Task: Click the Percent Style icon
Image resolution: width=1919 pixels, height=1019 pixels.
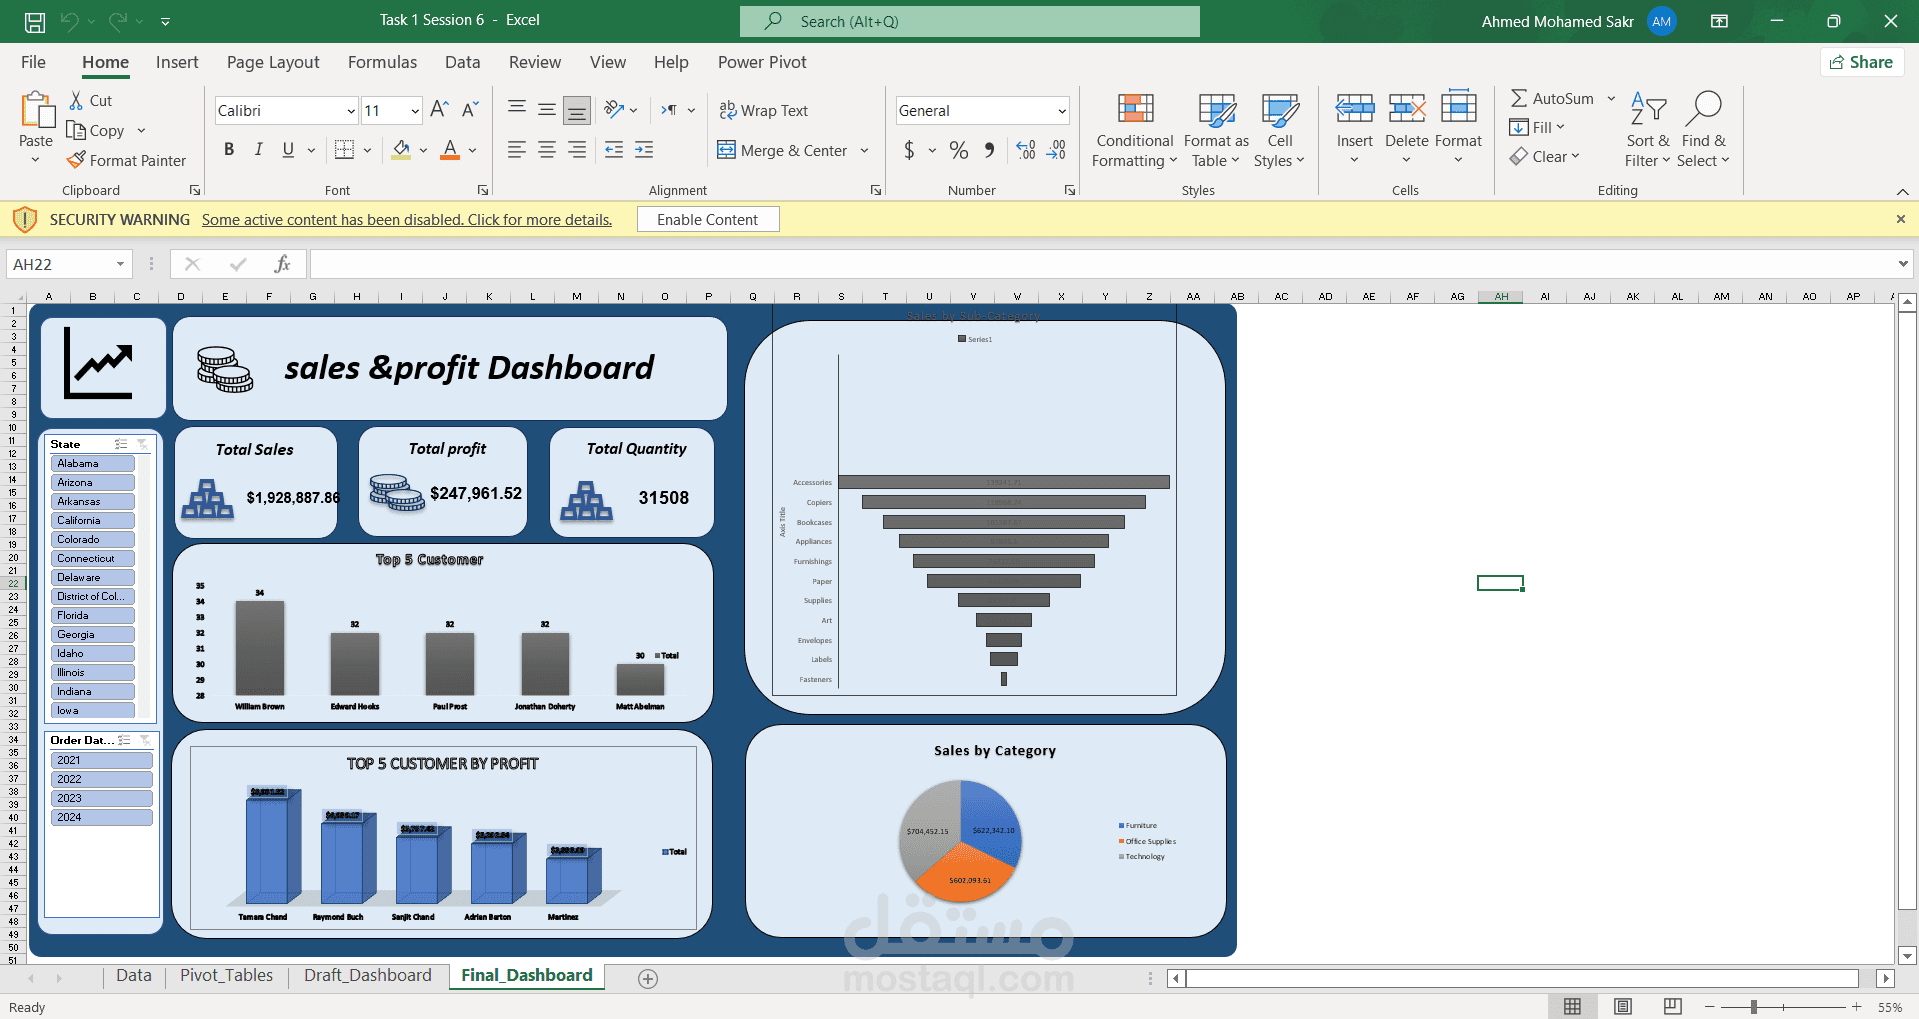Action: (959, 150)
